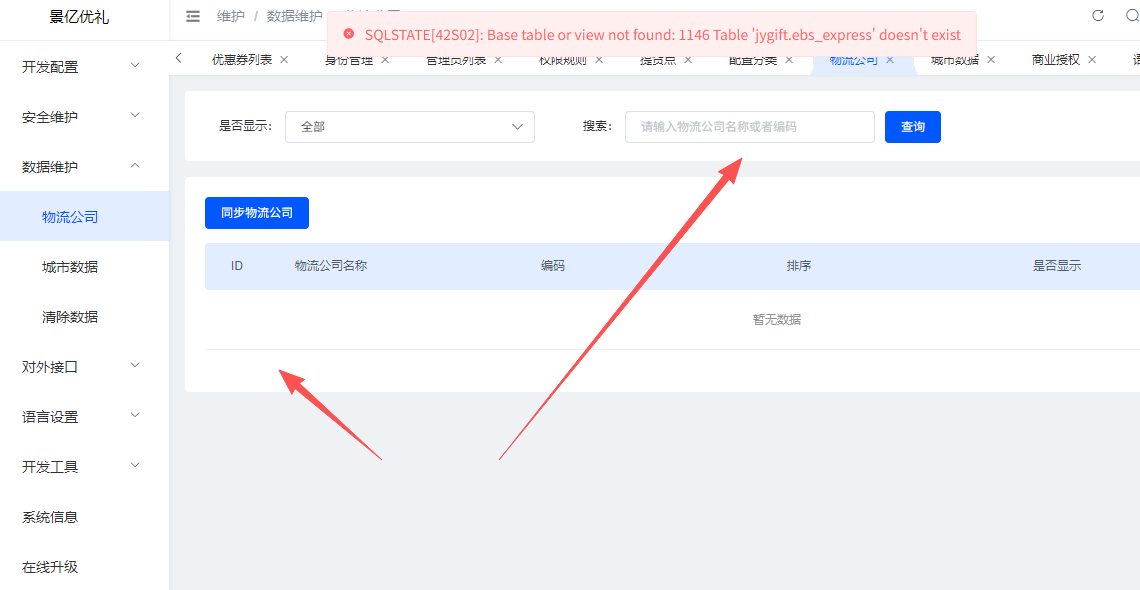Click the 排序 column header

click(x=799, y=266)
